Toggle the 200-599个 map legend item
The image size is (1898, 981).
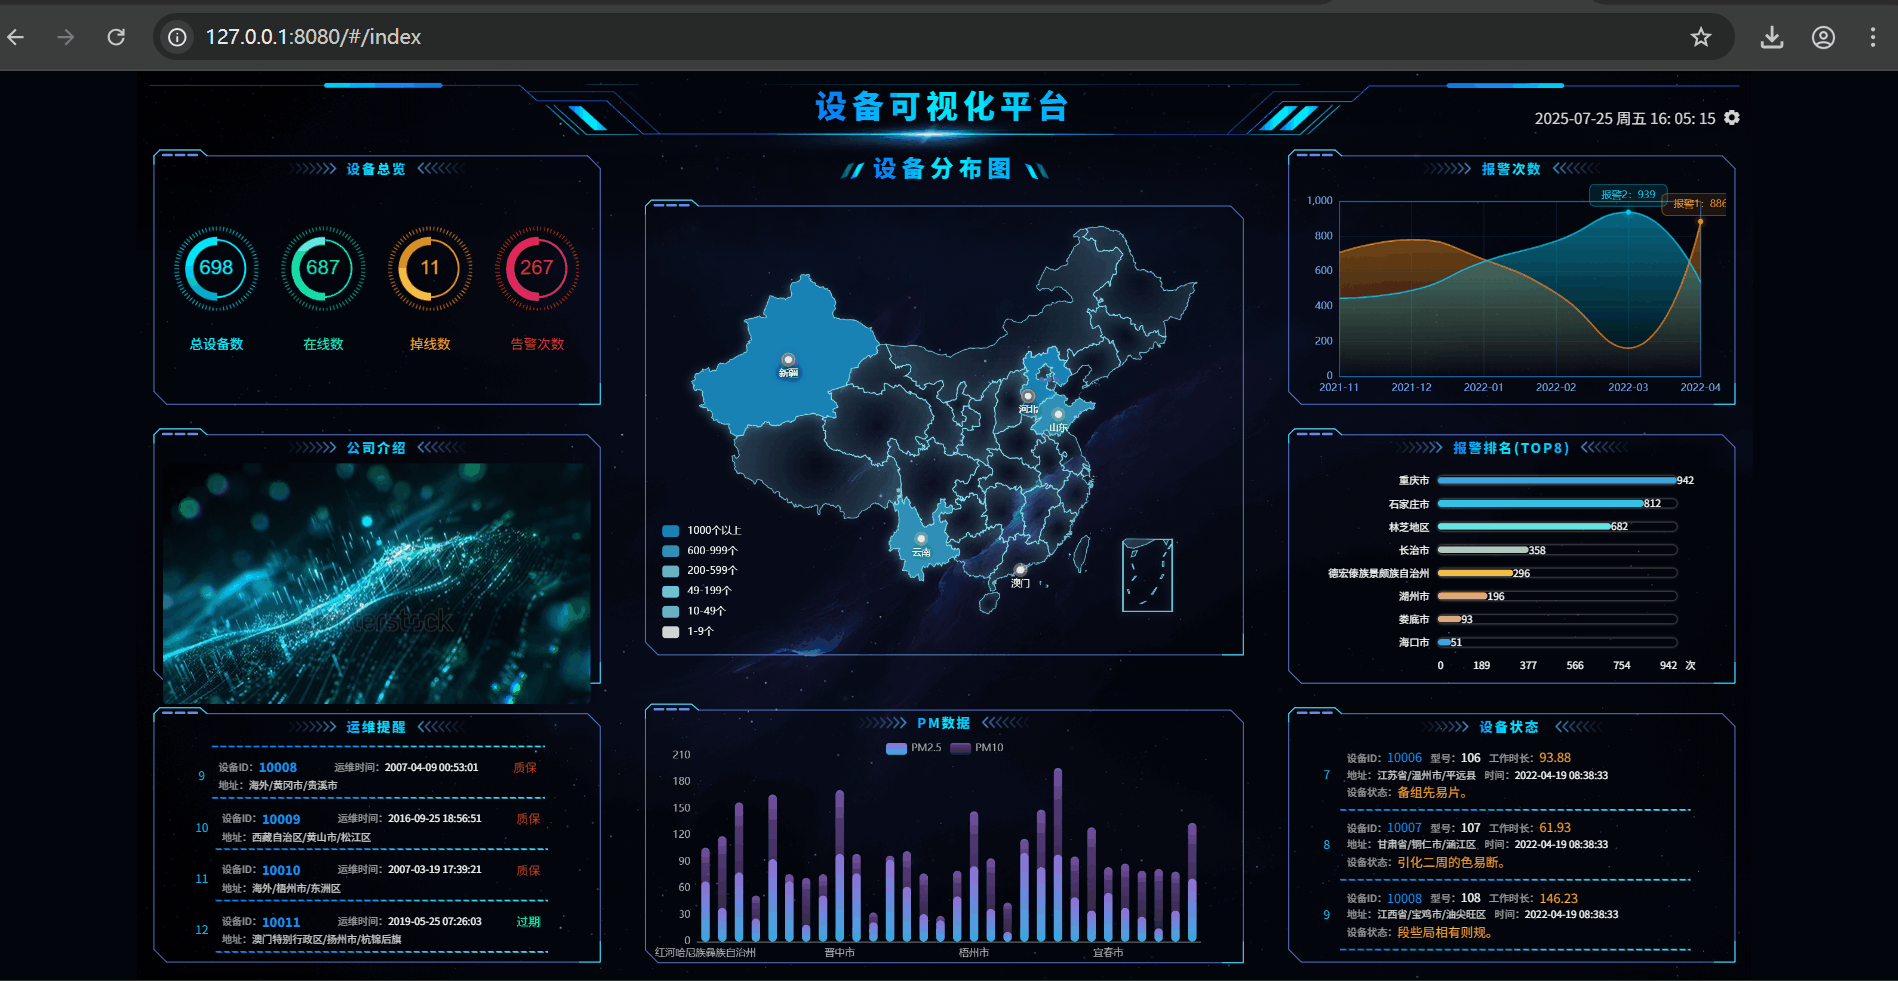point(700,571)
